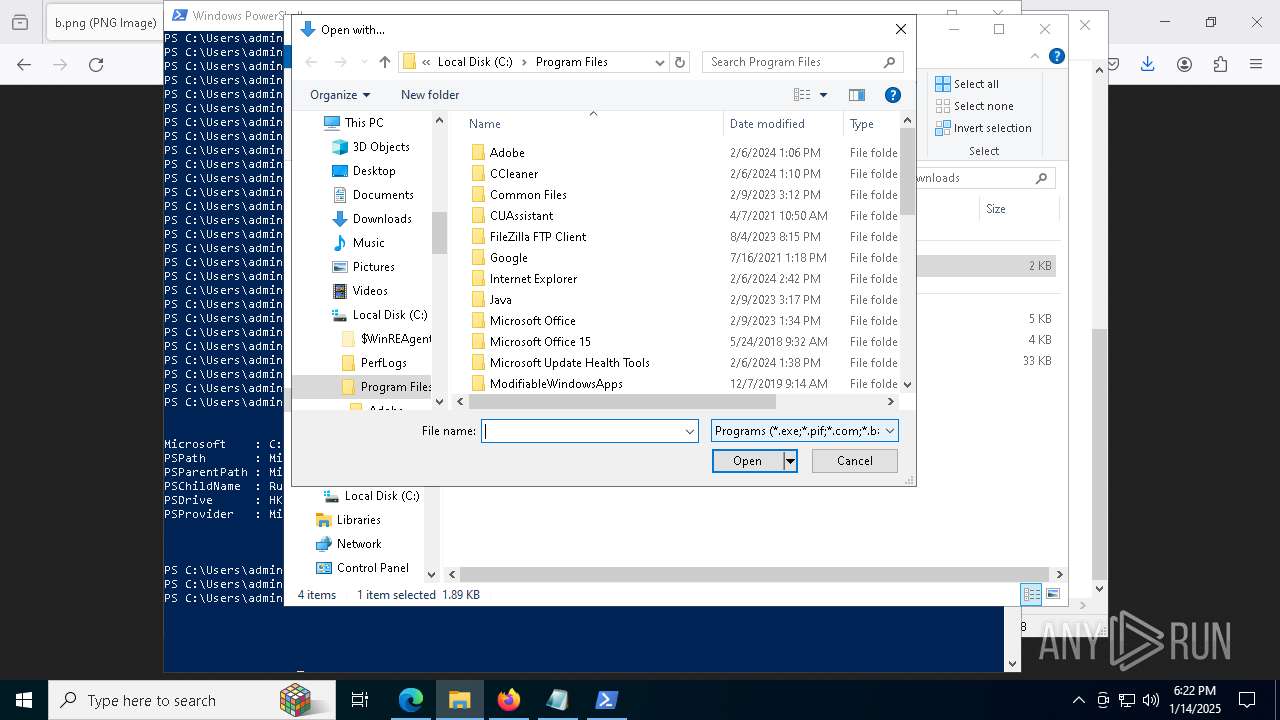Switch Explorer to large icons view

1052,594
